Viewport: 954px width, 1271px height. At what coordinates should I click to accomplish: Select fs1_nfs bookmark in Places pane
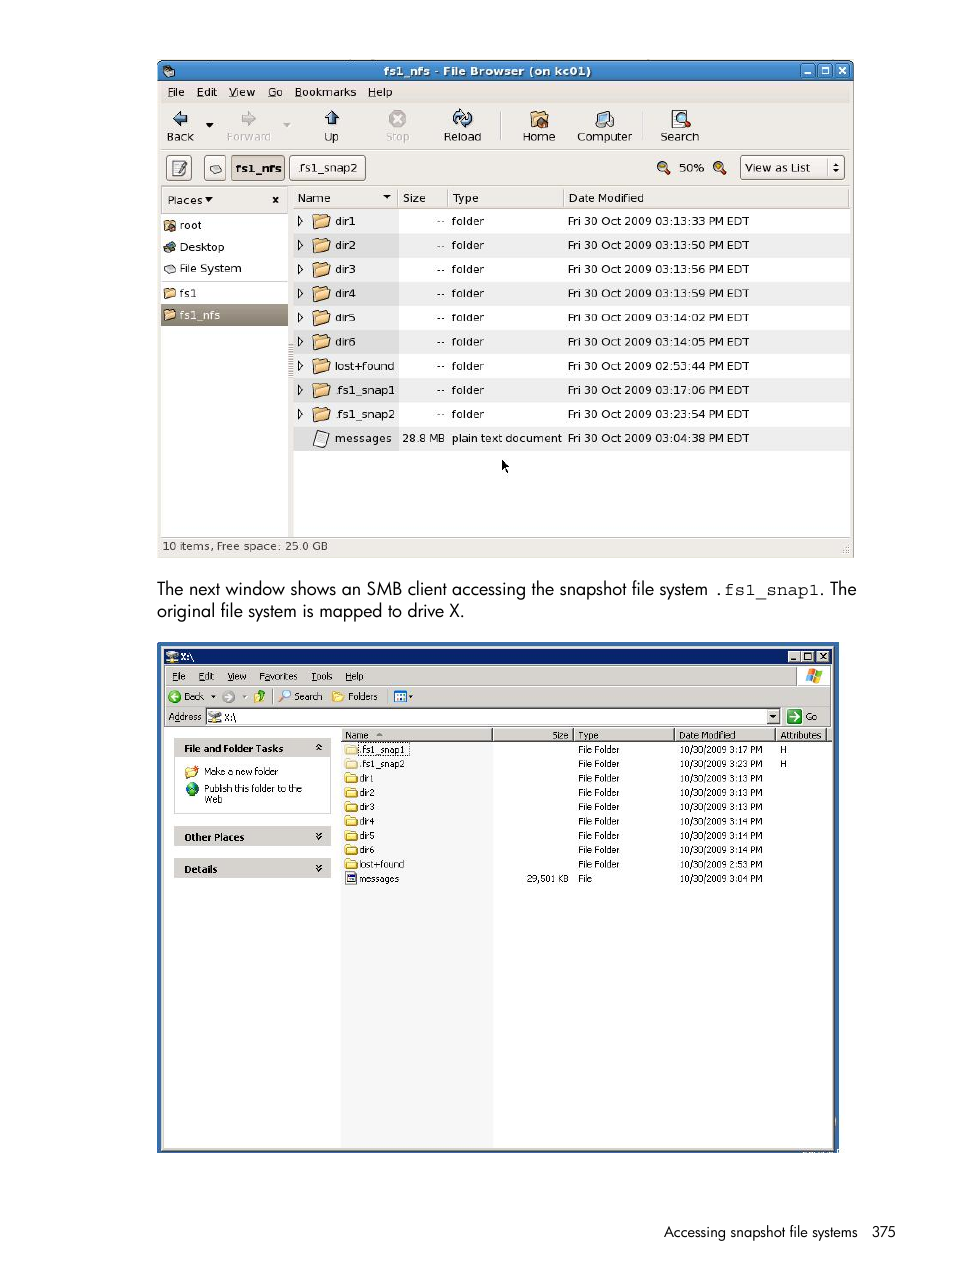[x=224, y=315]
